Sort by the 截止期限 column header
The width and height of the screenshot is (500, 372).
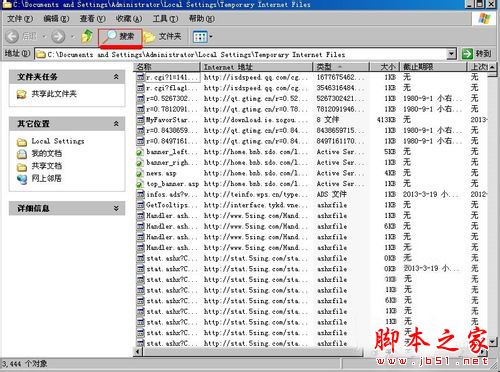point(433,67)
